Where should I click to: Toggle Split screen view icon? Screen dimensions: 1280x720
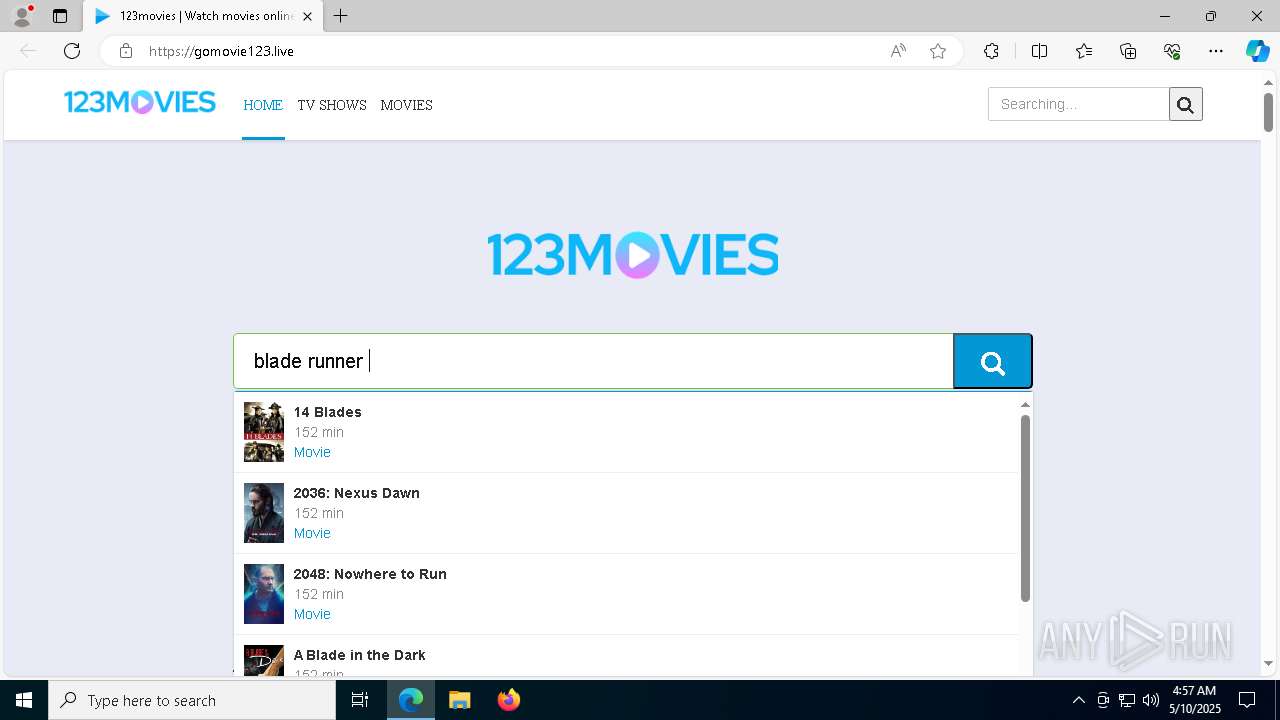(1039, 51)
